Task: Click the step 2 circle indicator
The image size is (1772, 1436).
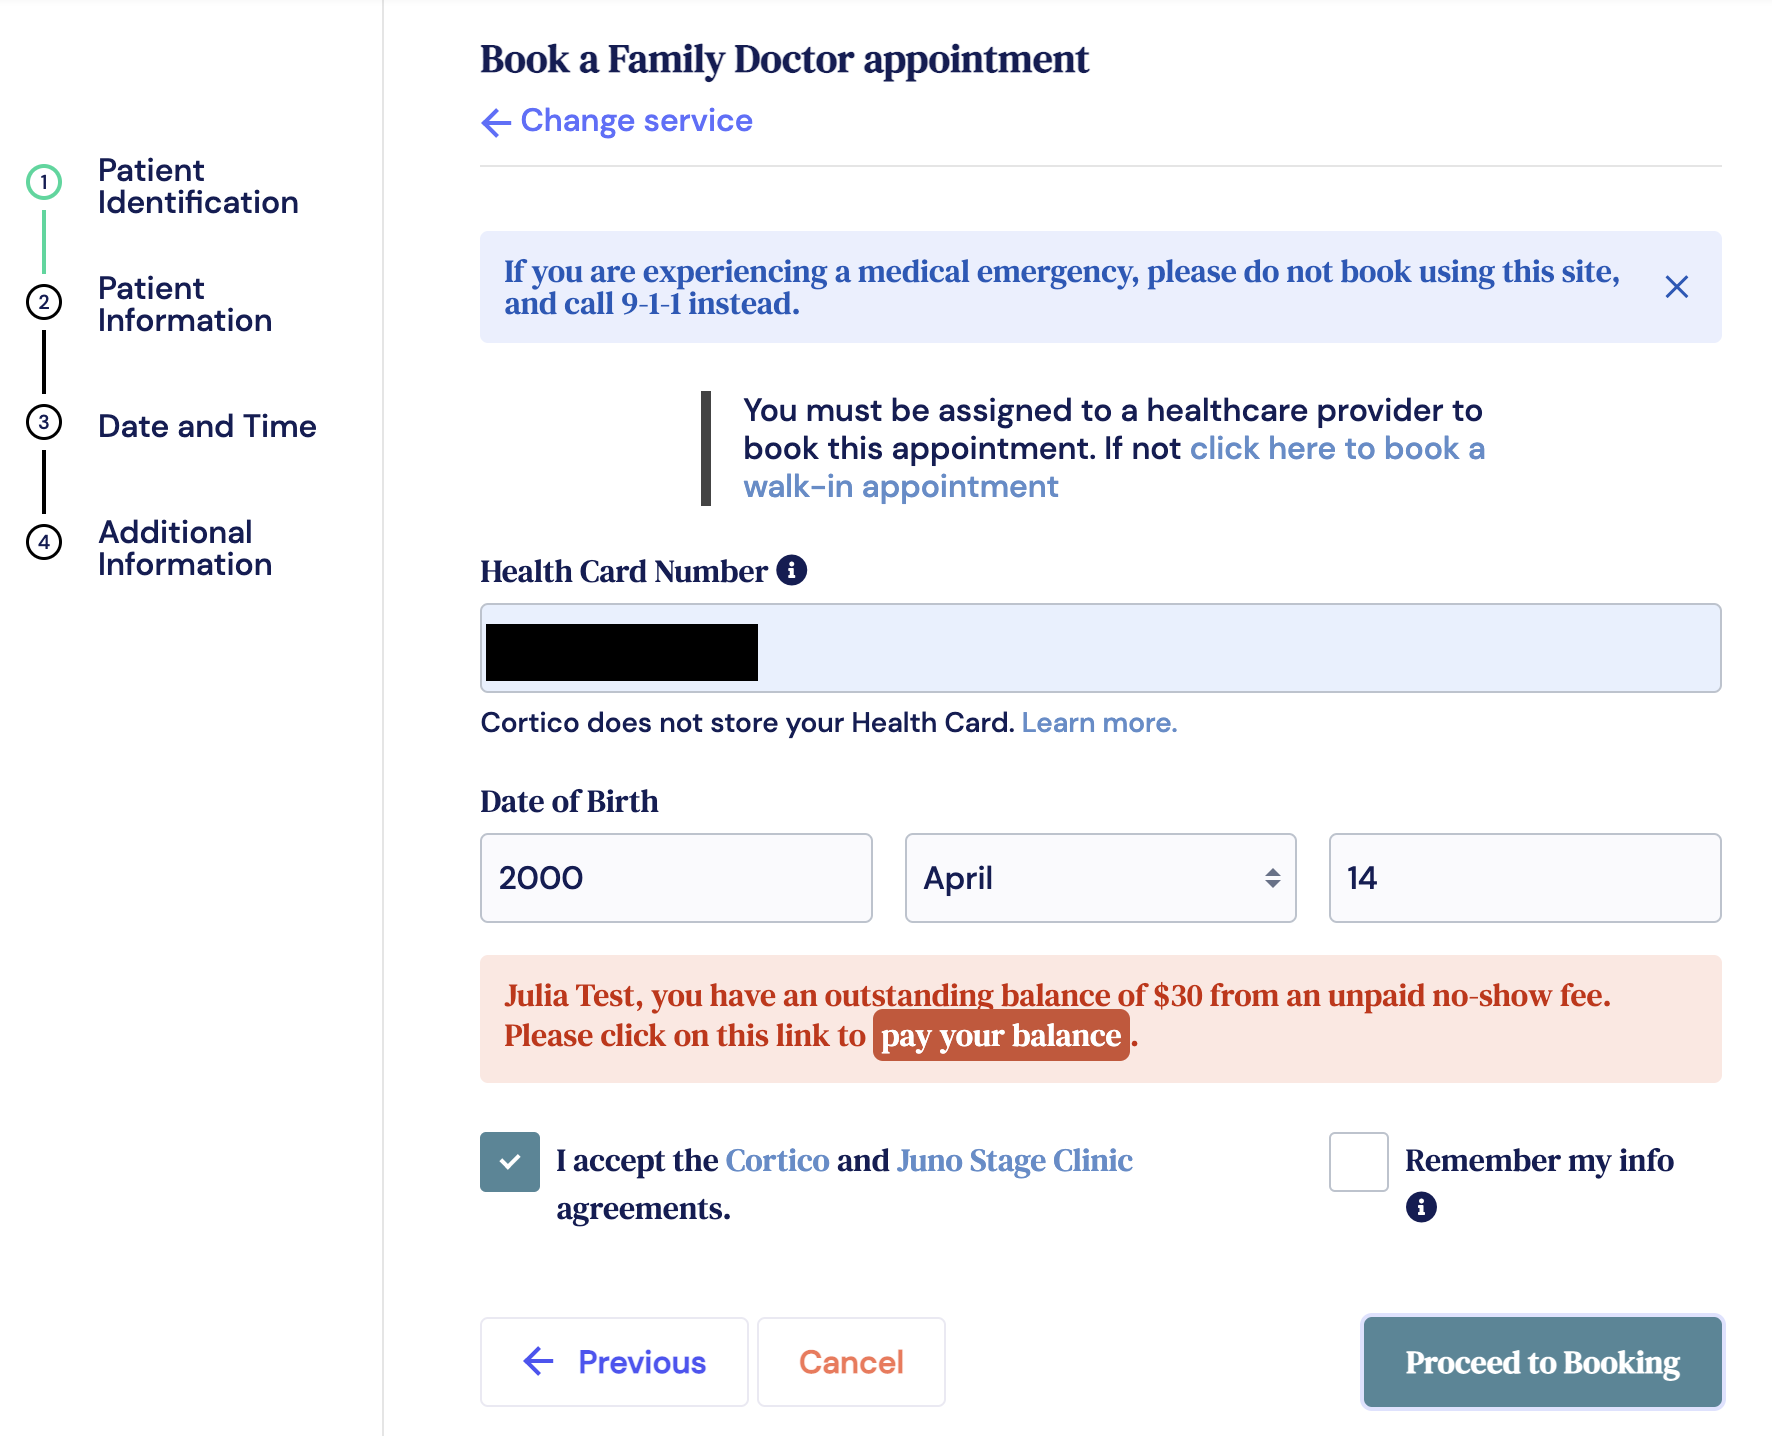Action: [x=44, y=301]
